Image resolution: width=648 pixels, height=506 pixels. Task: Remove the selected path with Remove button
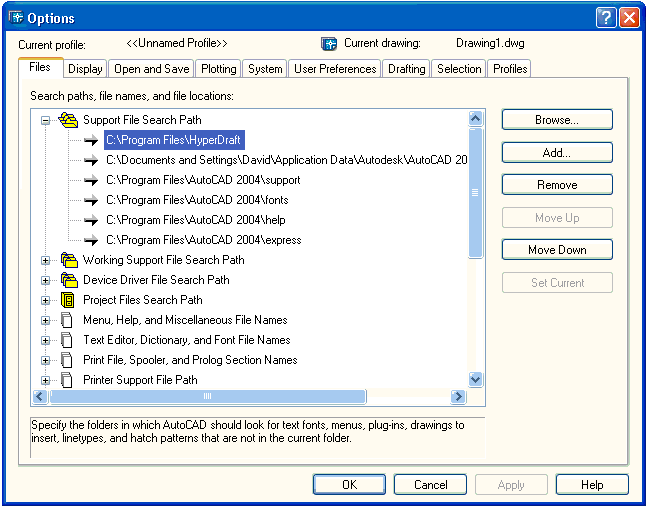coord(557,185)
